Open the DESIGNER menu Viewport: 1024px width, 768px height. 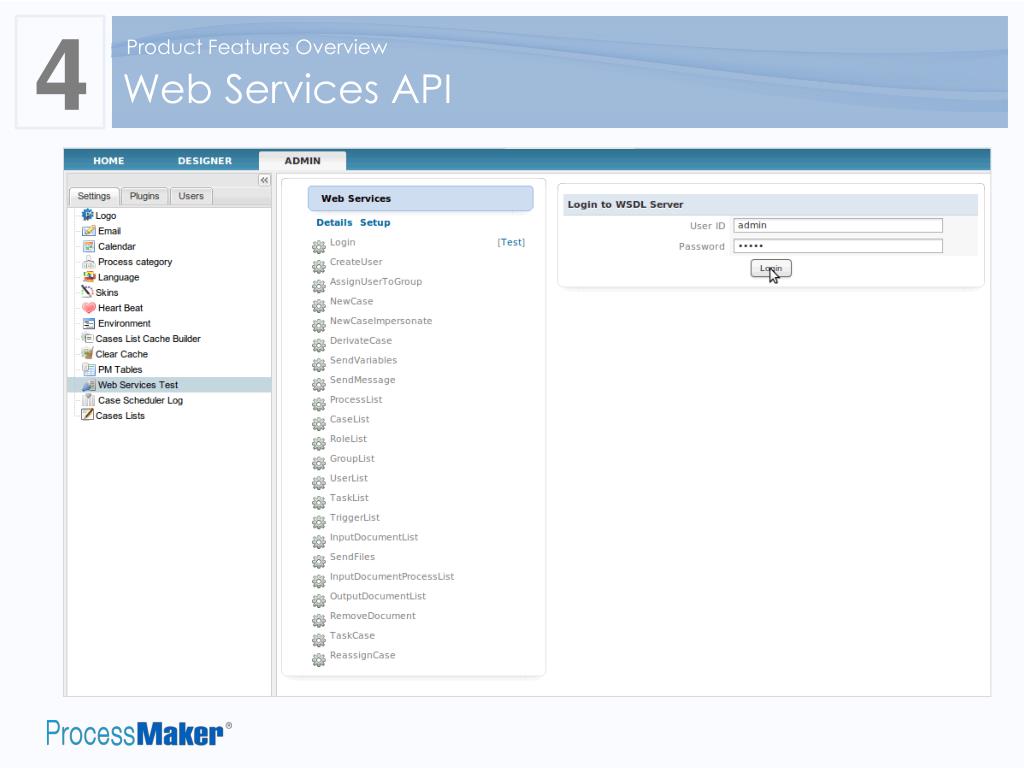tap(204, 161)
